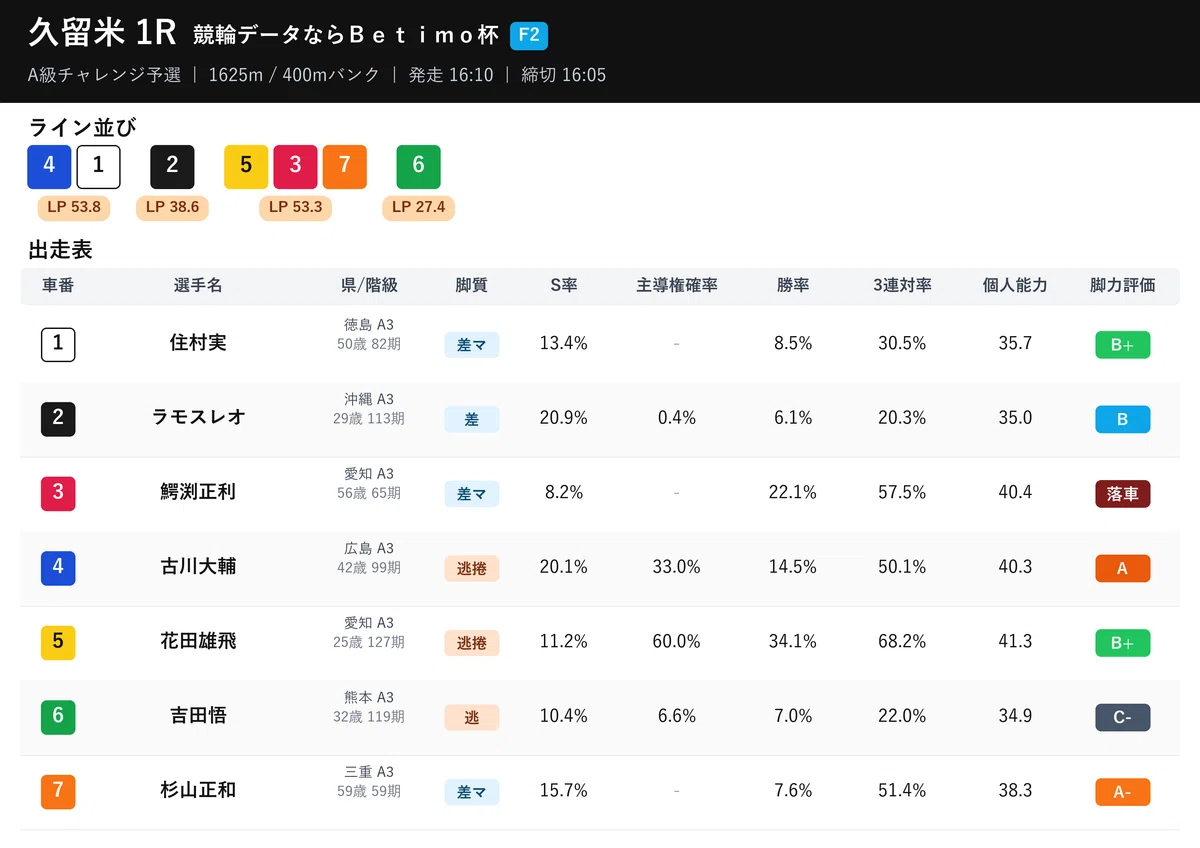The height and width of the screenshot is (848, 1200).
Task: Click B rating badge for ラモスレオ
Action: click(1122, 419)
